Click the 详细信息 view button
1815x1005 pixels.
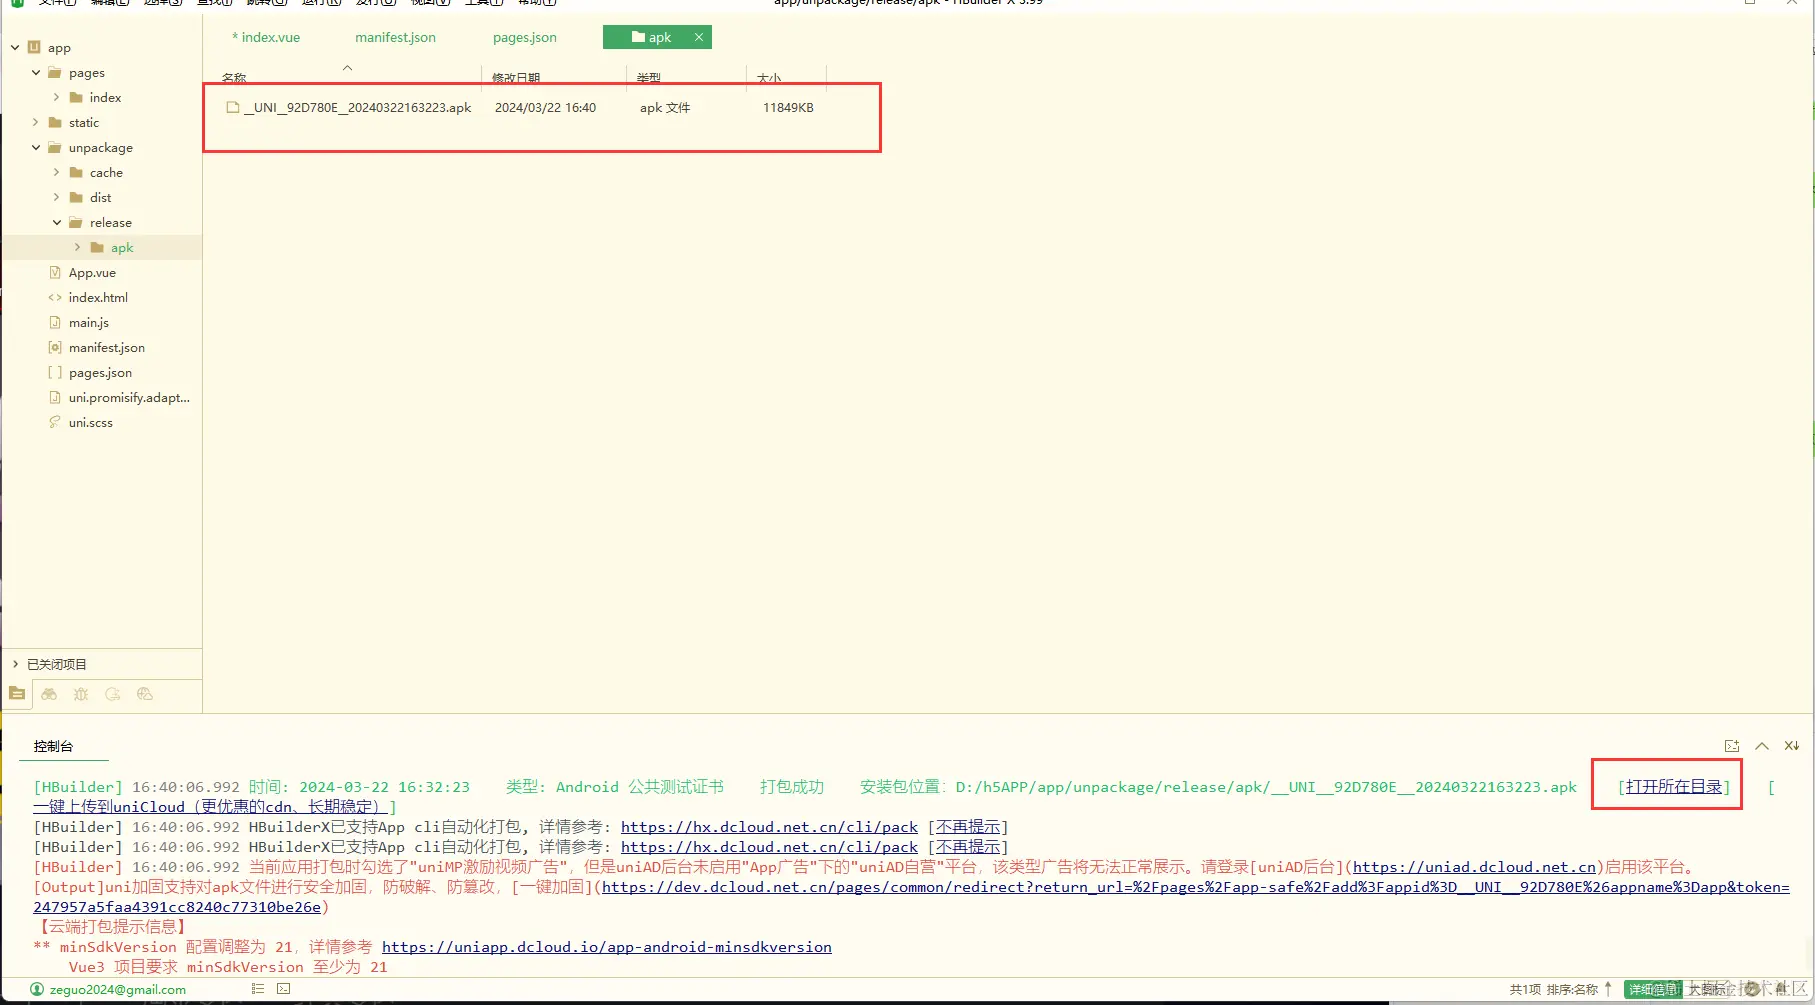(1653, 989)
